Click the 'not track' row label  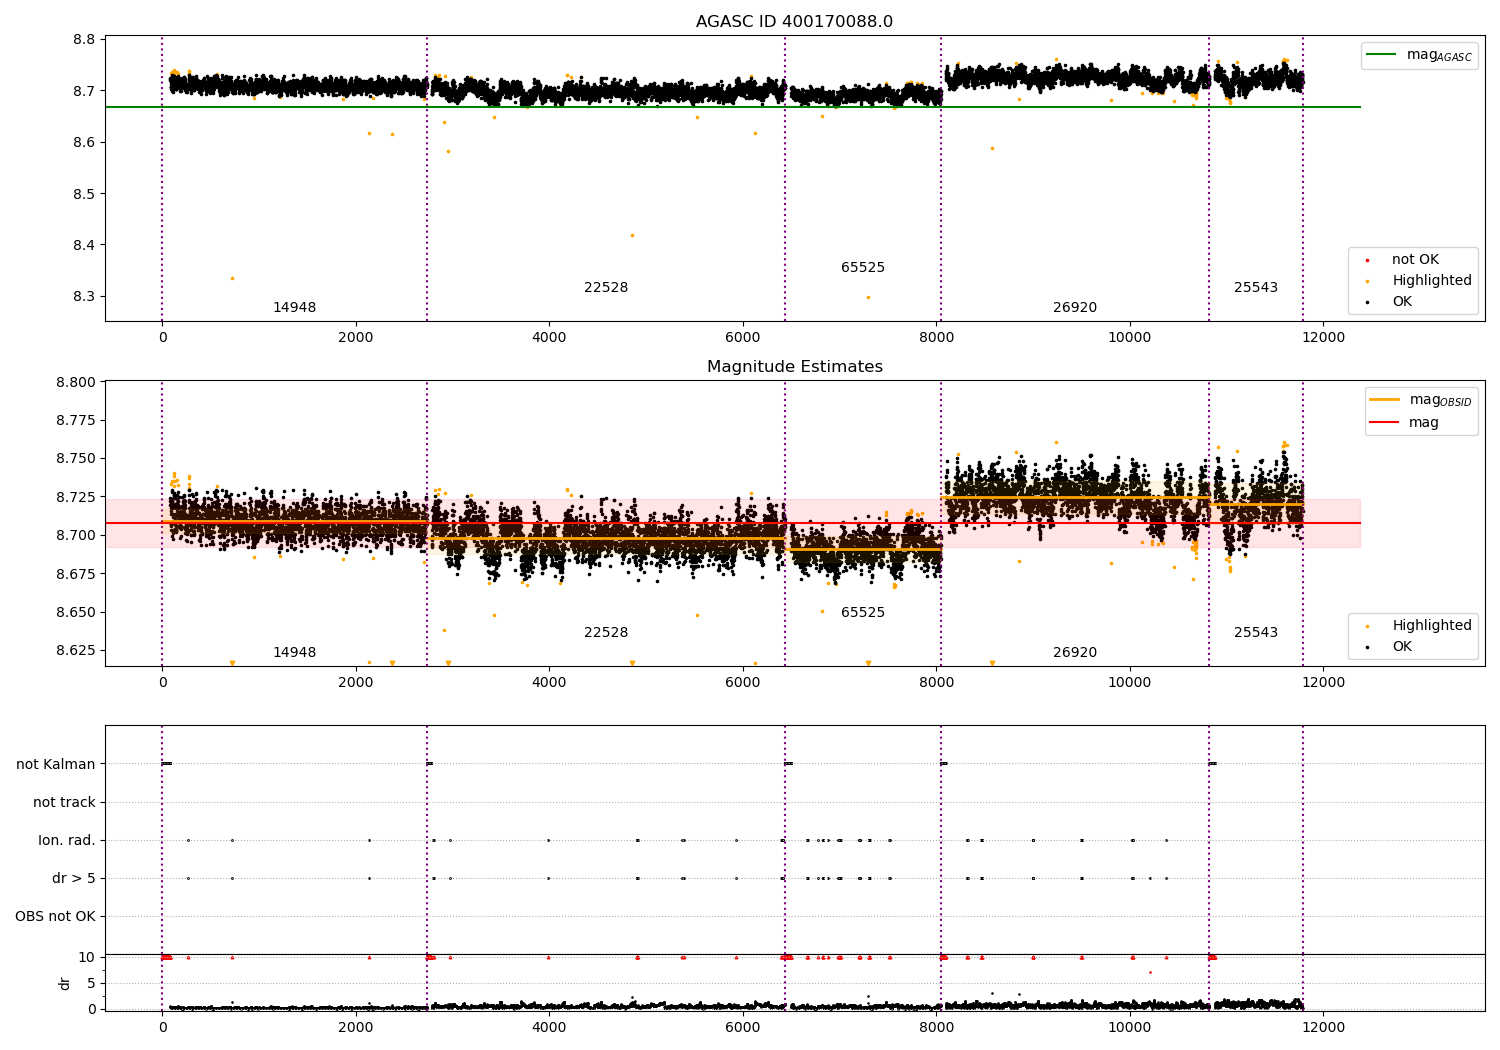(64, 803)
